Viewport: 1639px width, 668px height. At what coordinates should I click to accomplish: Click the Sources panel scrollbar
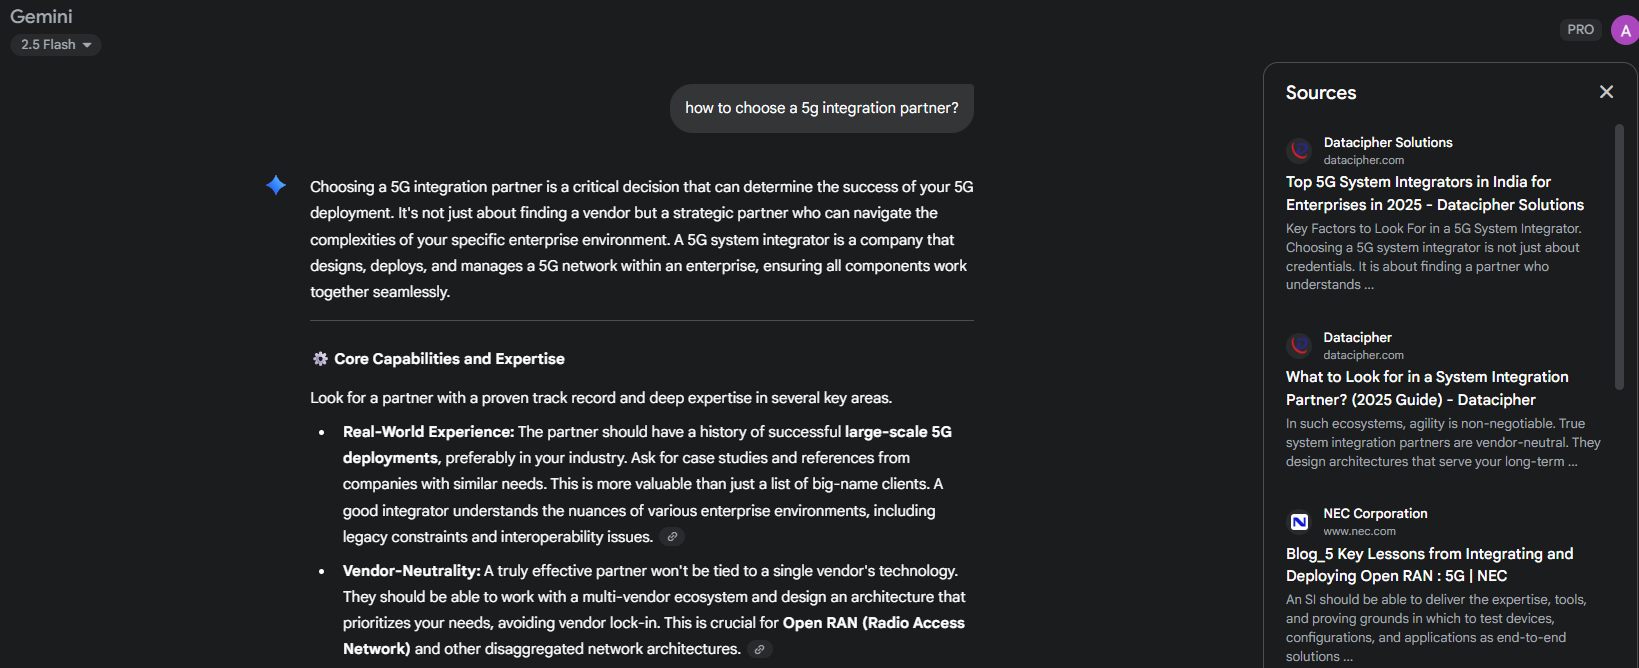point(1619,257)
